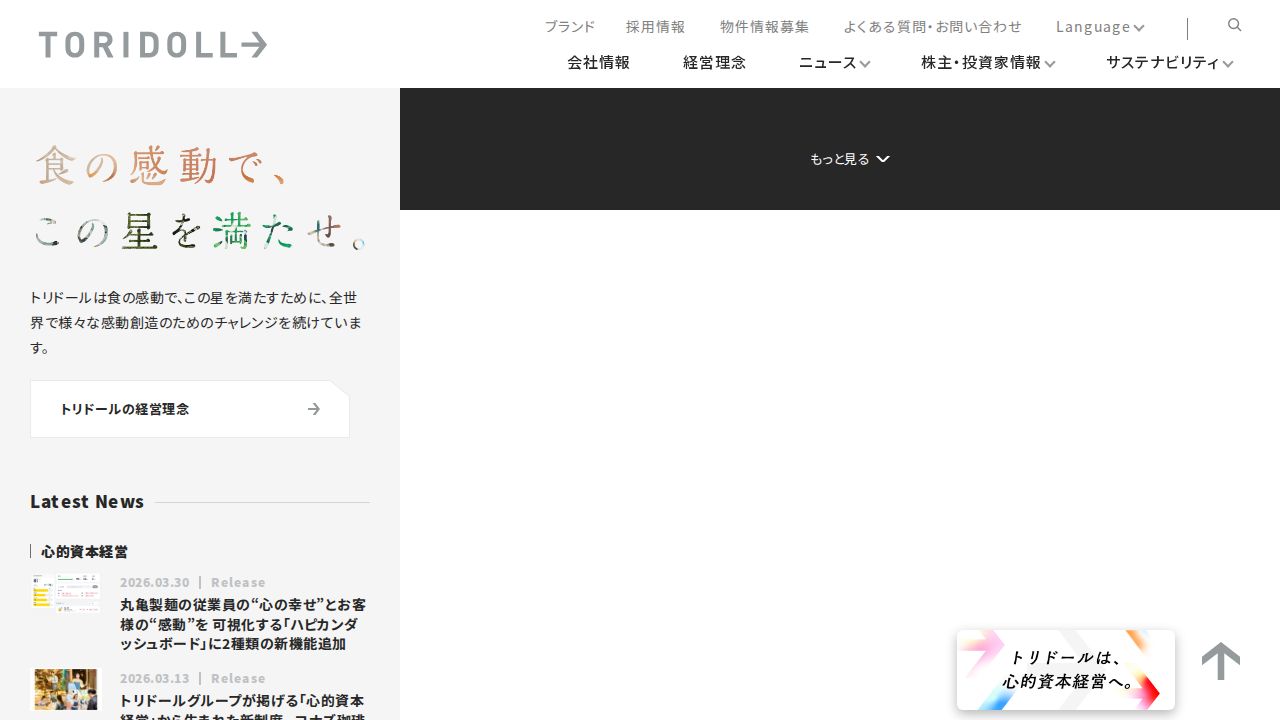Open 心的資本経営 banner
The width and height of the screenshot is (1280, 720).
[1066, 670]
